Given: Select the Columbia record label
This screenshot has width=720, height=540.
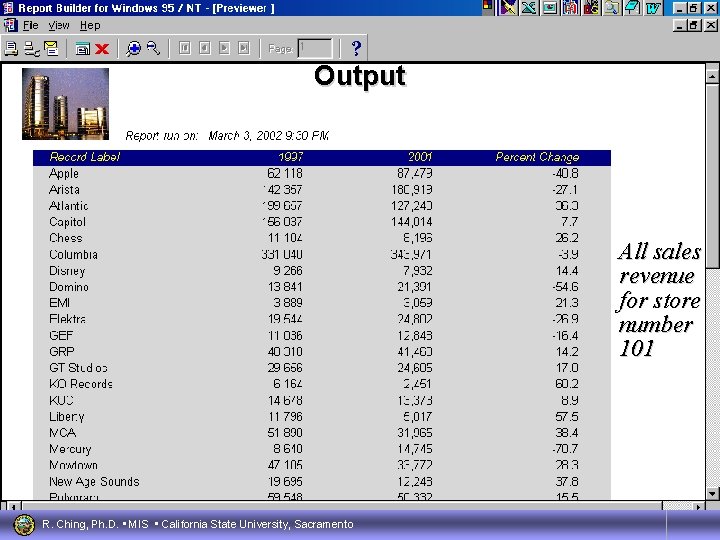Looking at the screenshot, I should point(73,254).
